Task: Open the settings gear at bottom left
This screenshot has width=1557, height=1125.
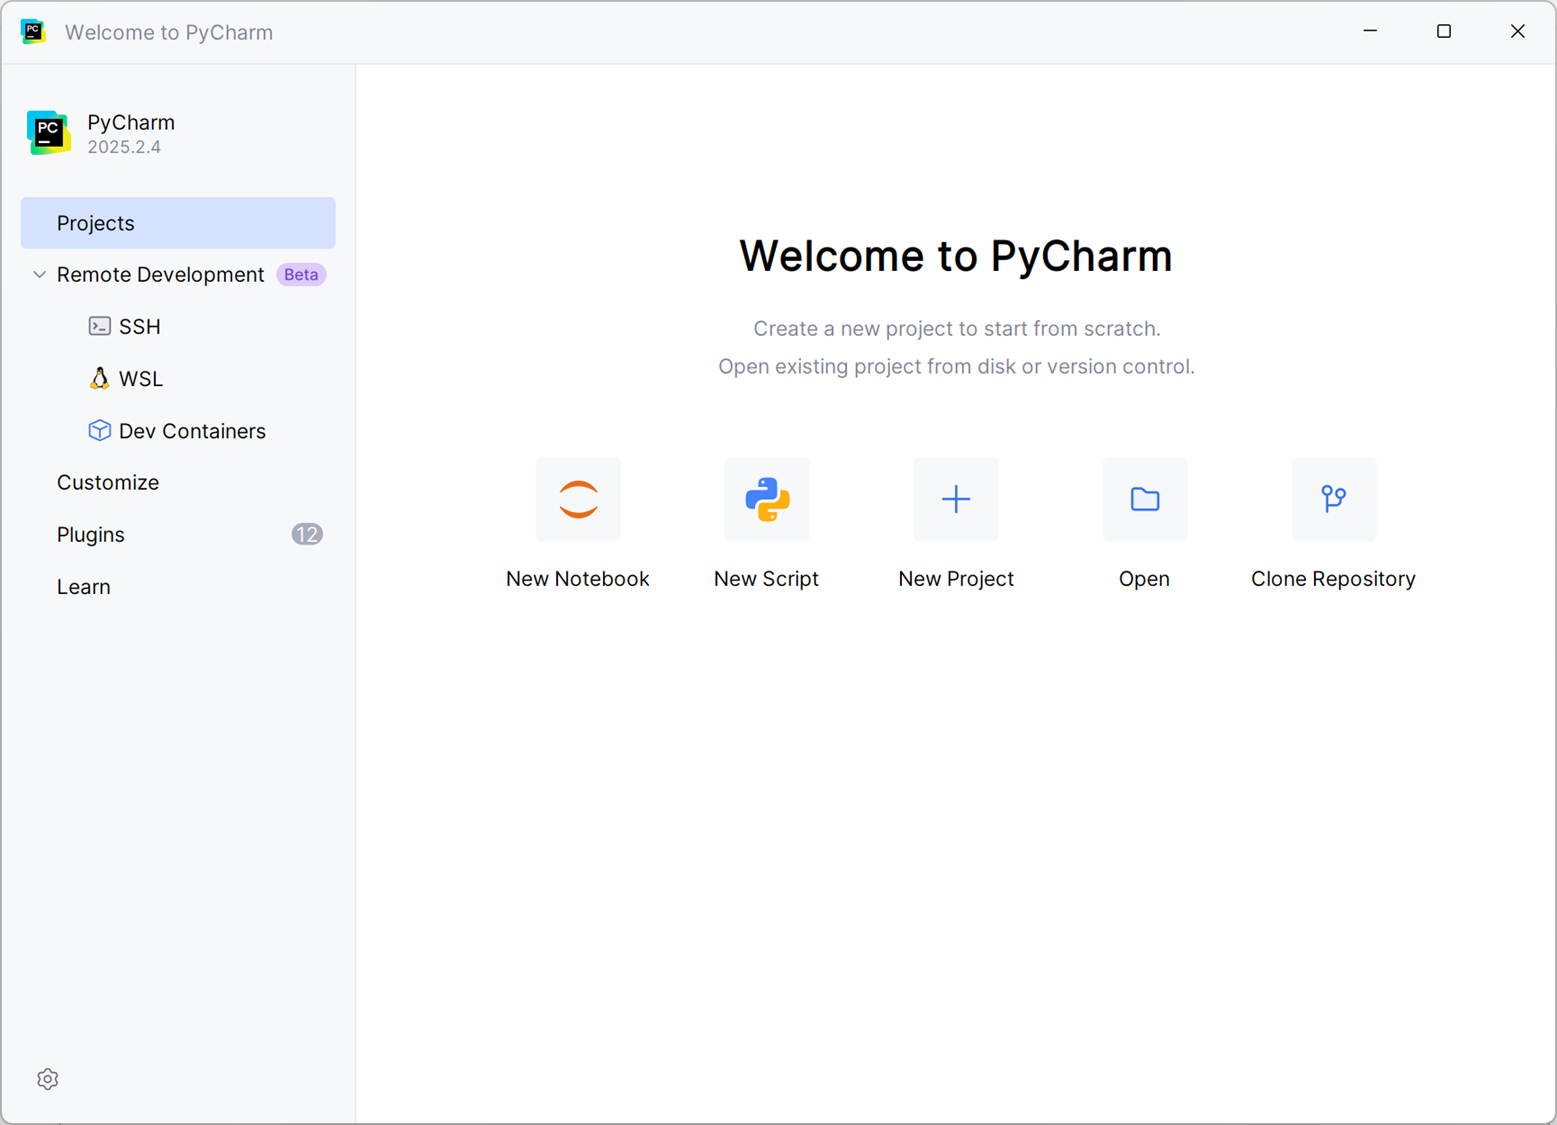Action: [x=48, y=1079]
